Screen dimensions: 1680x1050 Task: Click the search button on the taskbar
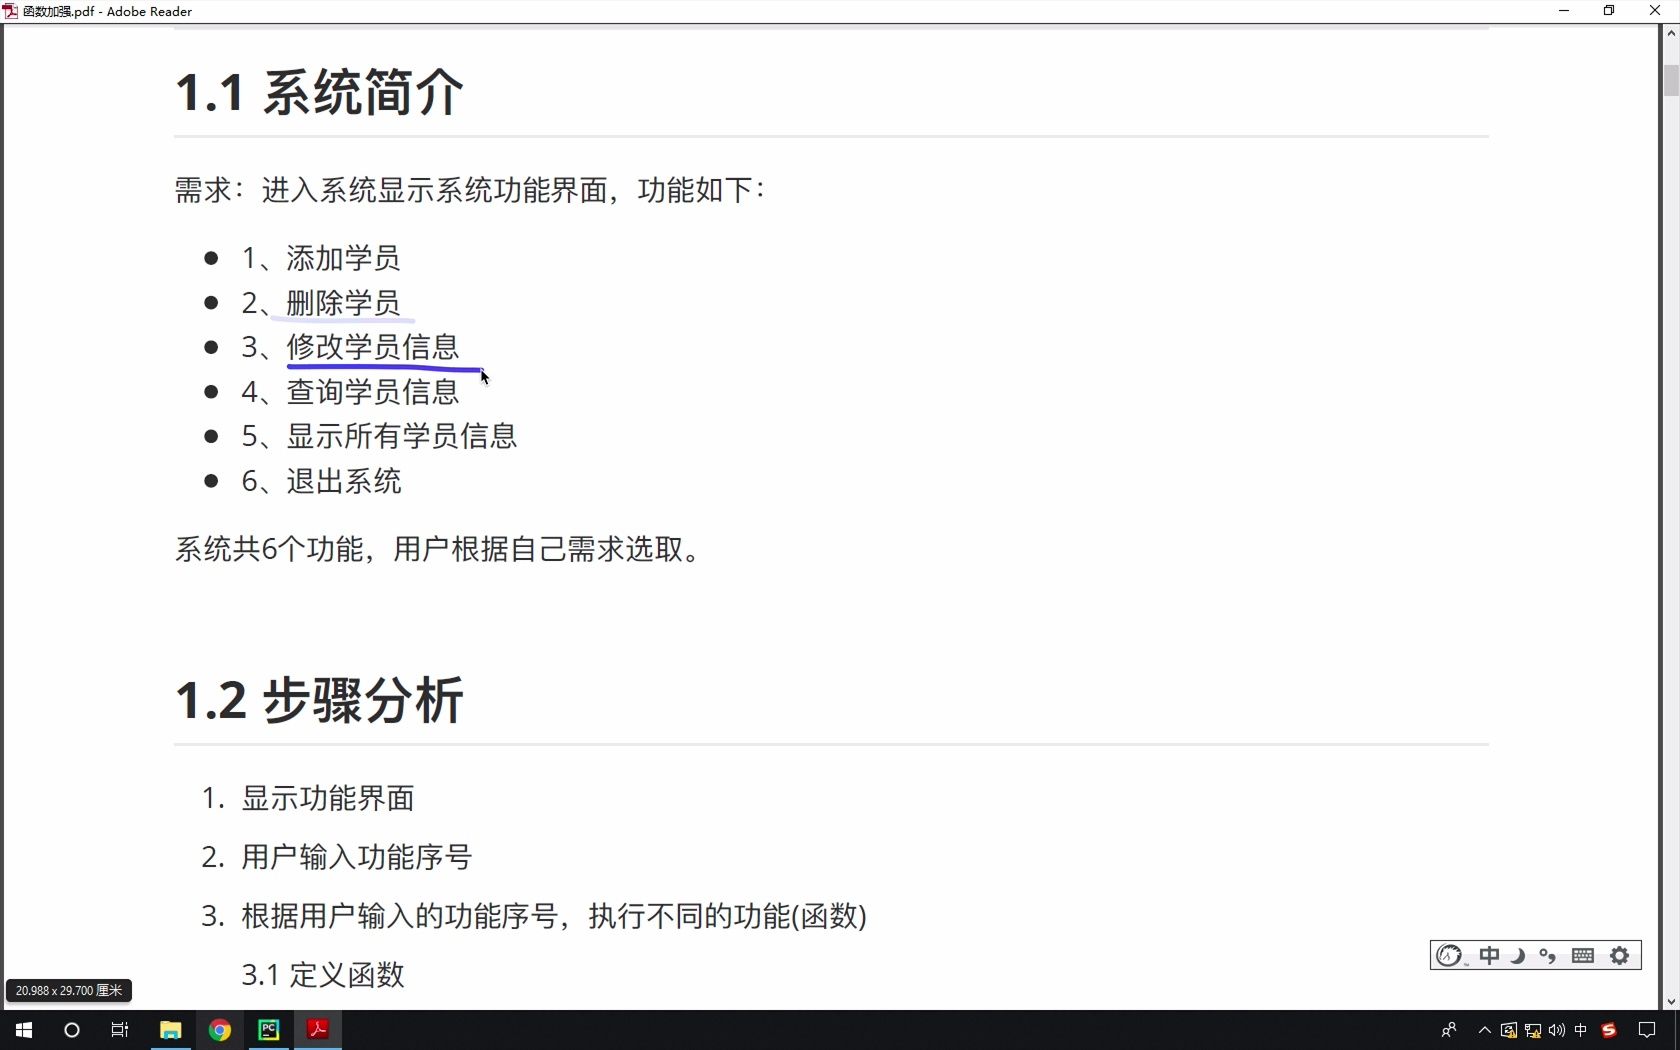70,1030
